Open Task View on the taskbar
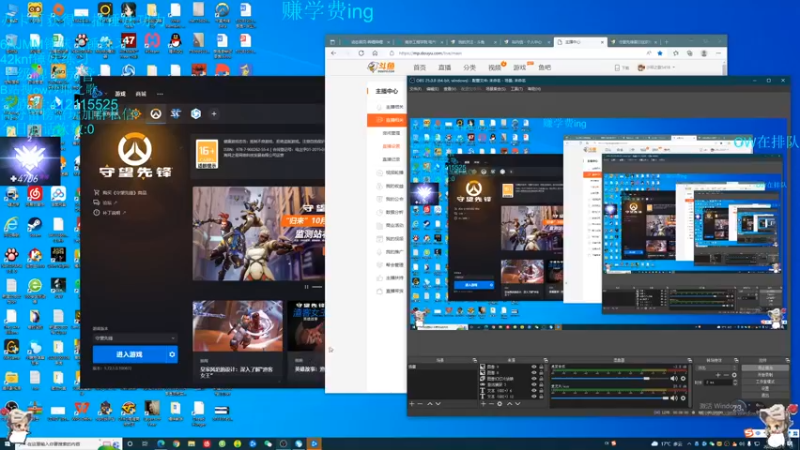The image size is (800, 450). [145, 444]
